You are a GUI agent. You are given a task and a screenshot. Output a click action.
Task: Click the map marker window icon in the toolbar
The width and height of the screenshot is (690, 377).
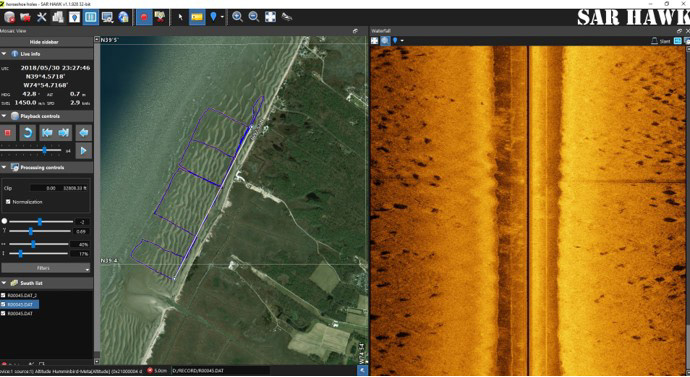click(74, 17)
